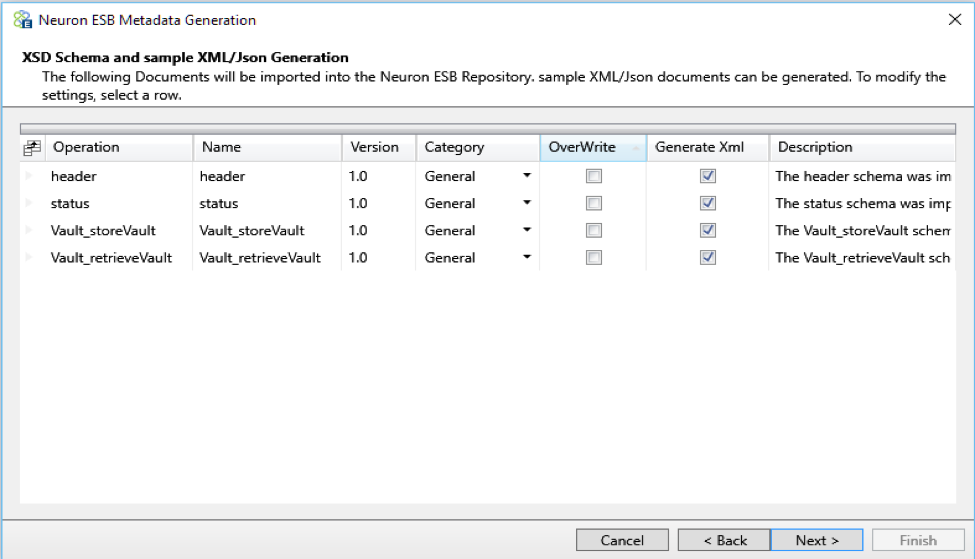Close the Metadata Generation dialog
Image resolution: width=975 pixels, height=559 pixels.
pyautogui.click(x=955, y=20)
